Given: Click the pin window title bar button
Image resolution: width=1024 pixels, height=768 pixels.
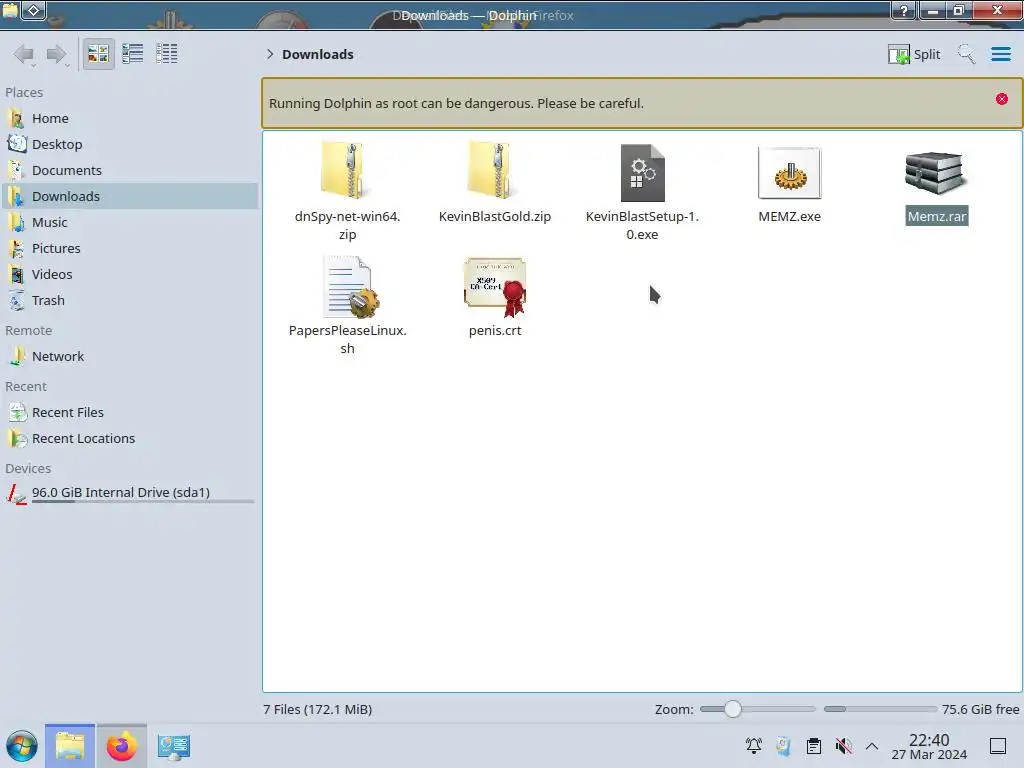Looking at the screenshot, I should click(x=34, y=10).
